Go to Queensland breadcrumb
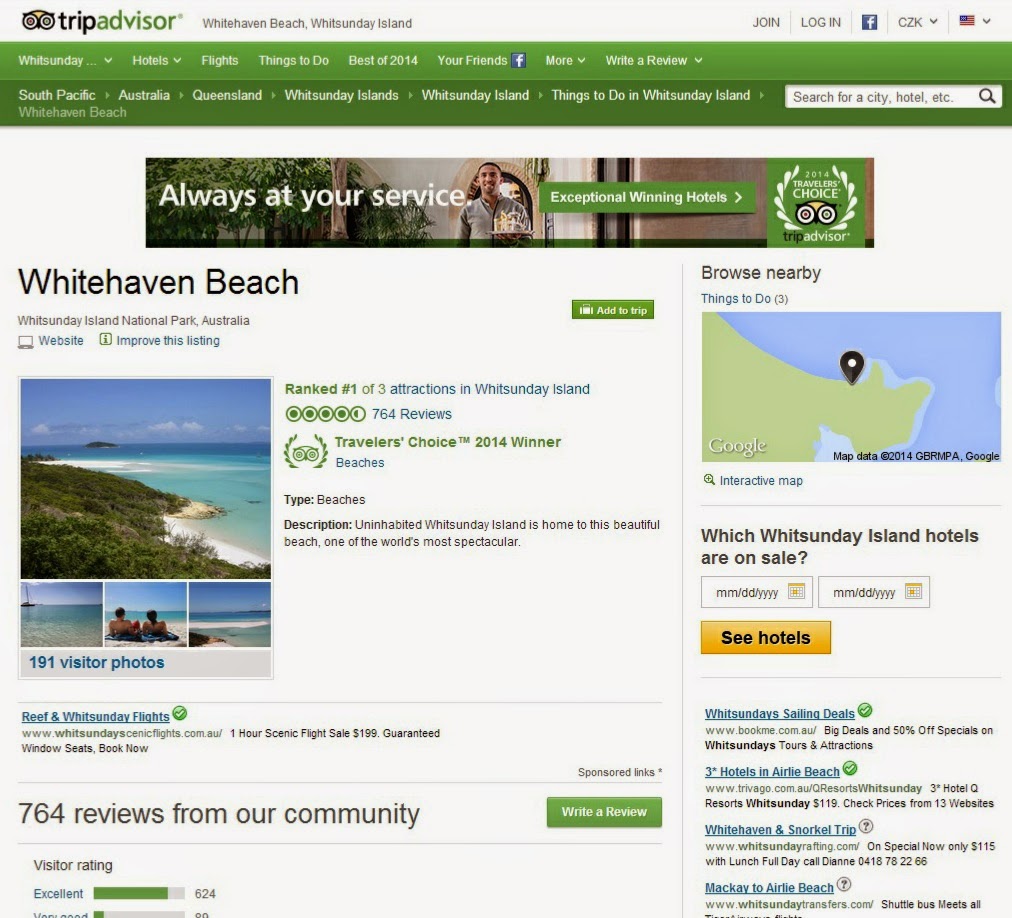 click(x=227, y=95)
